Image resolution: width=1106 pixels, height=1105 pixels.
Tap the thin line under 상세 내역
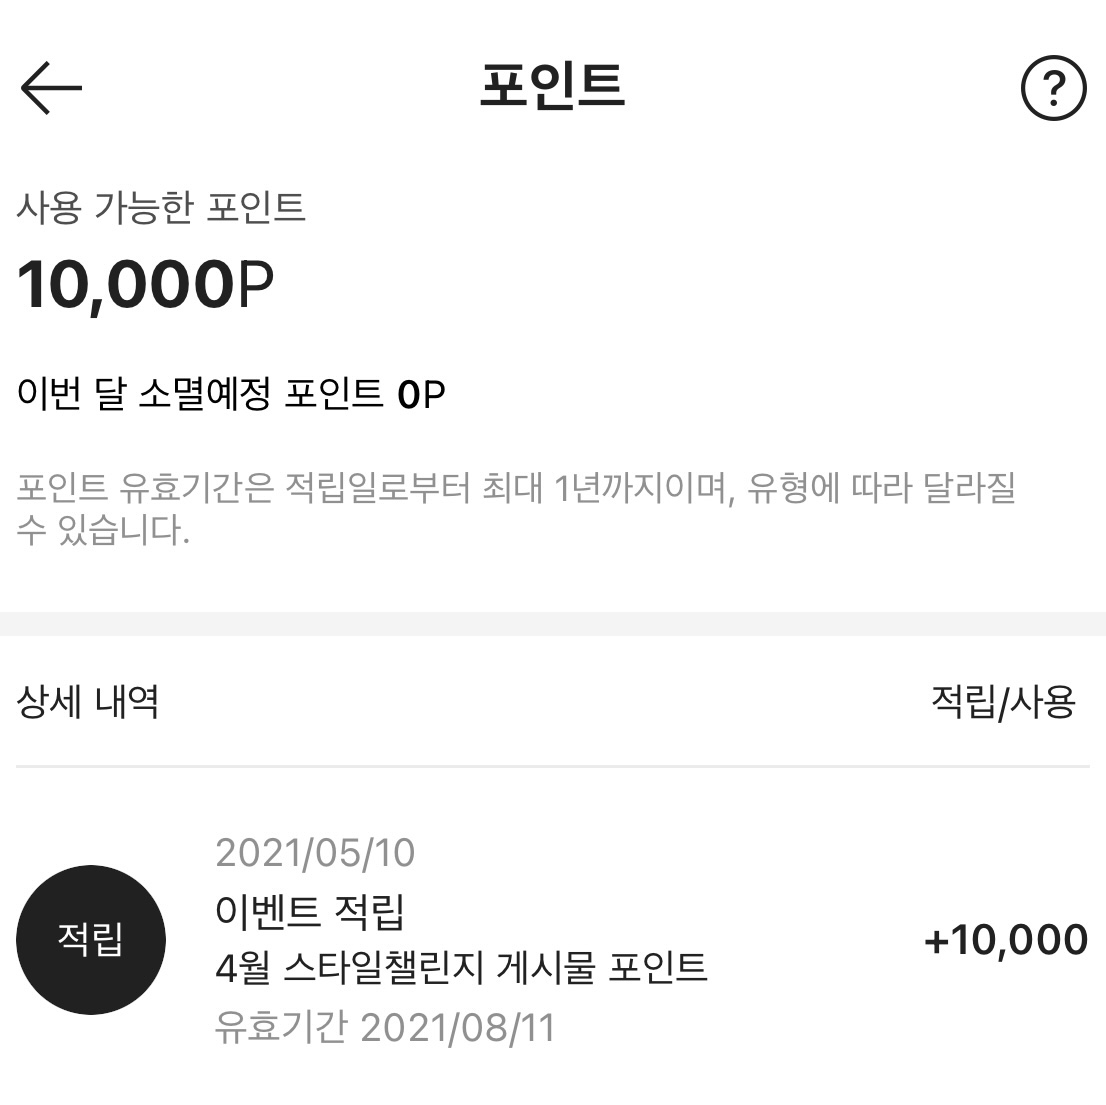click(553, 766)
